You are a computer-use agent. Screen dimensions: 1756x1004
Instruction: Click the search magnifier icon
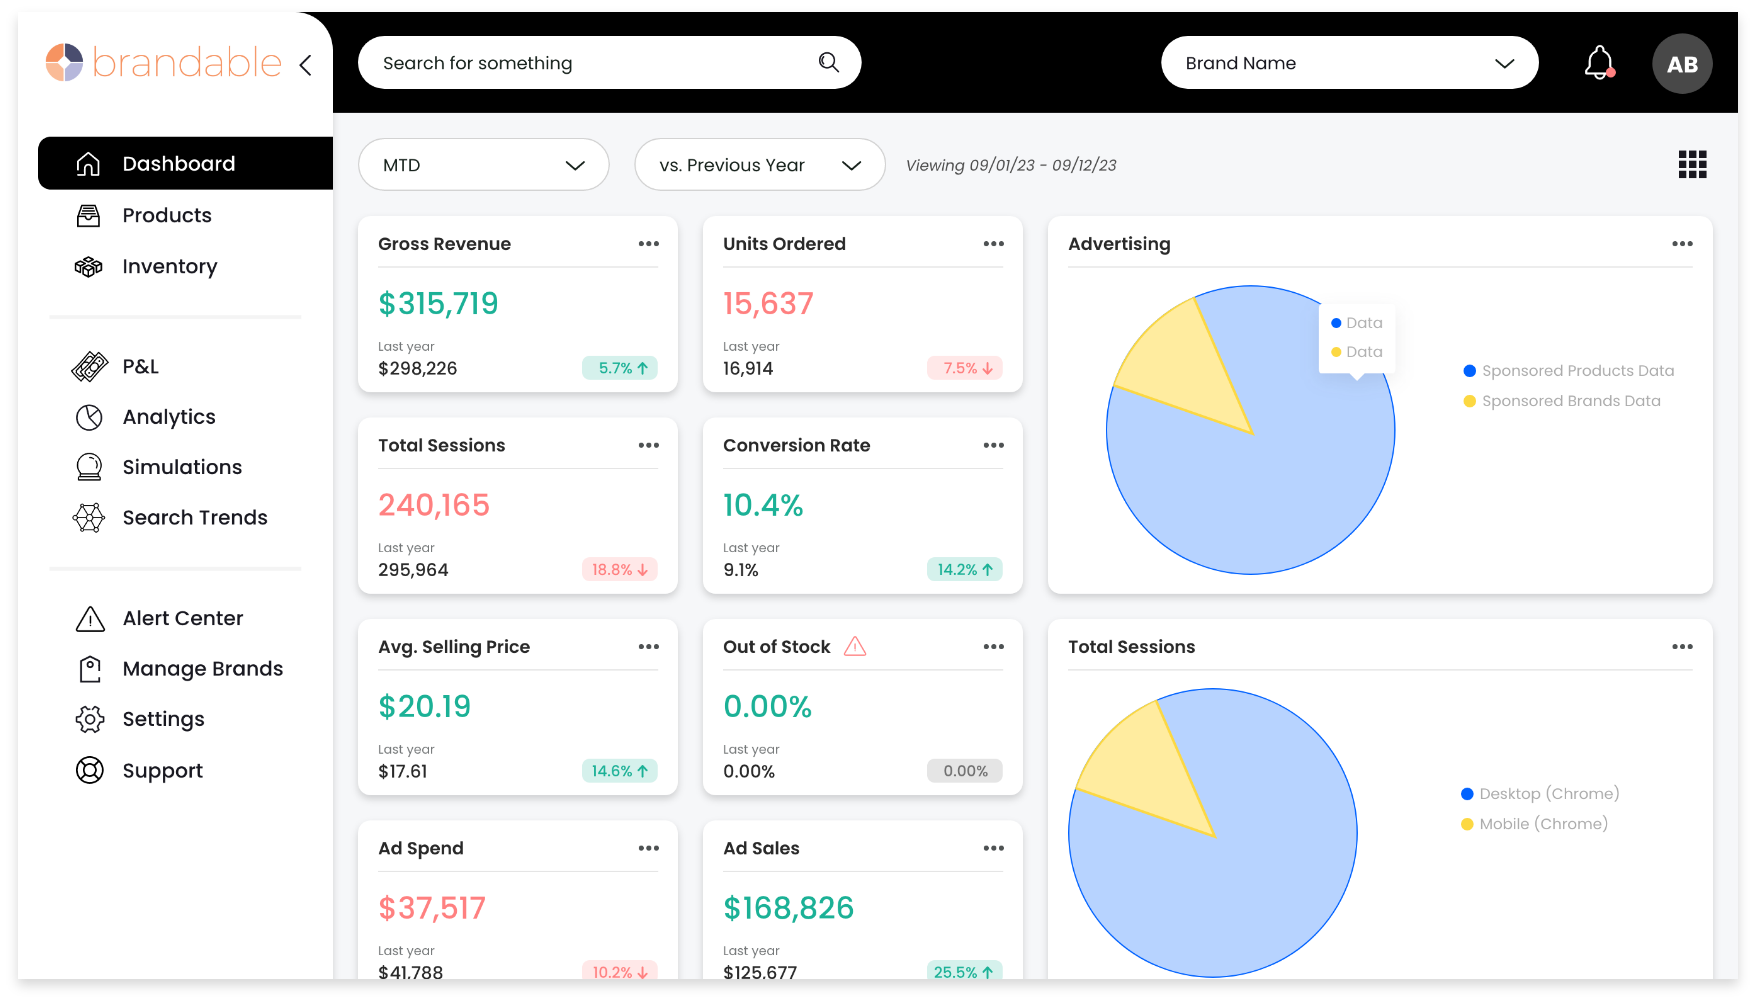(828, 63)
